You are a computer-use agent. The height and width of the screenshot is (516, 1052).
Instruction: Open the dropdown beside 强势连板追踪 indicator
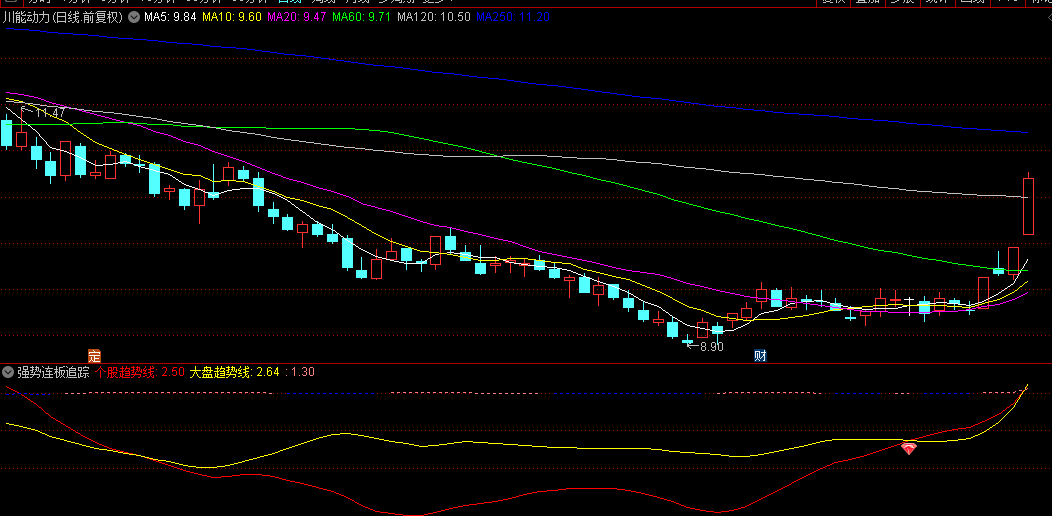(x=8, y=372)
